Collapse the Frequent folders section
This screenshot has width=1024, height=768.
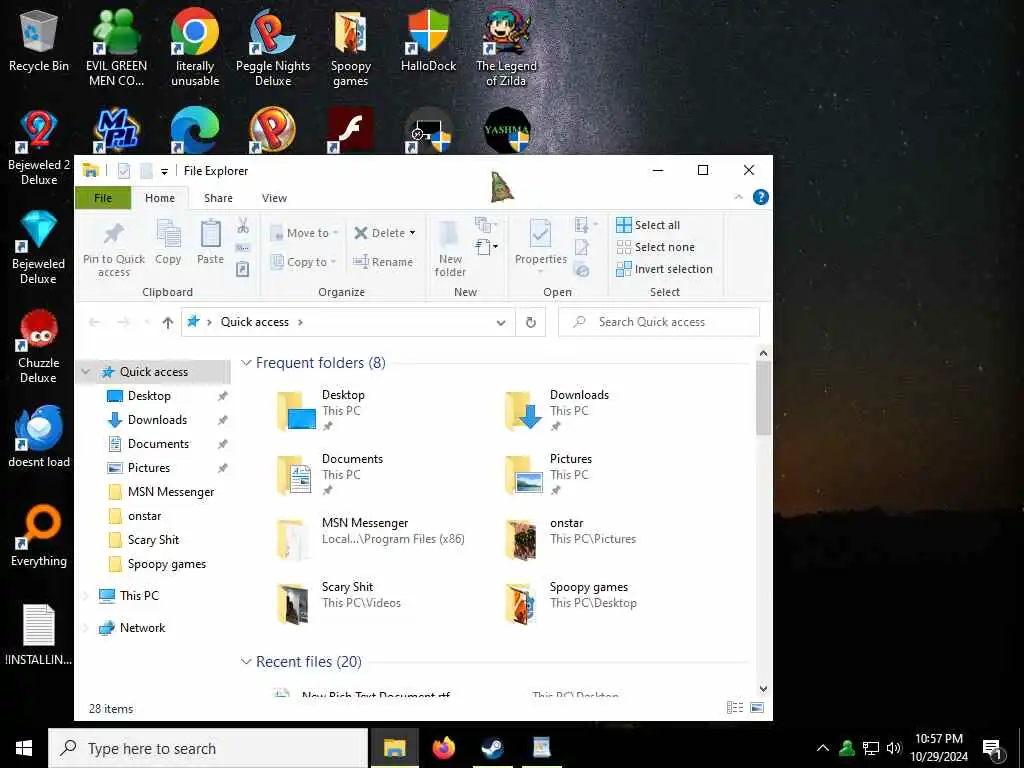click(x=246, y=363)
